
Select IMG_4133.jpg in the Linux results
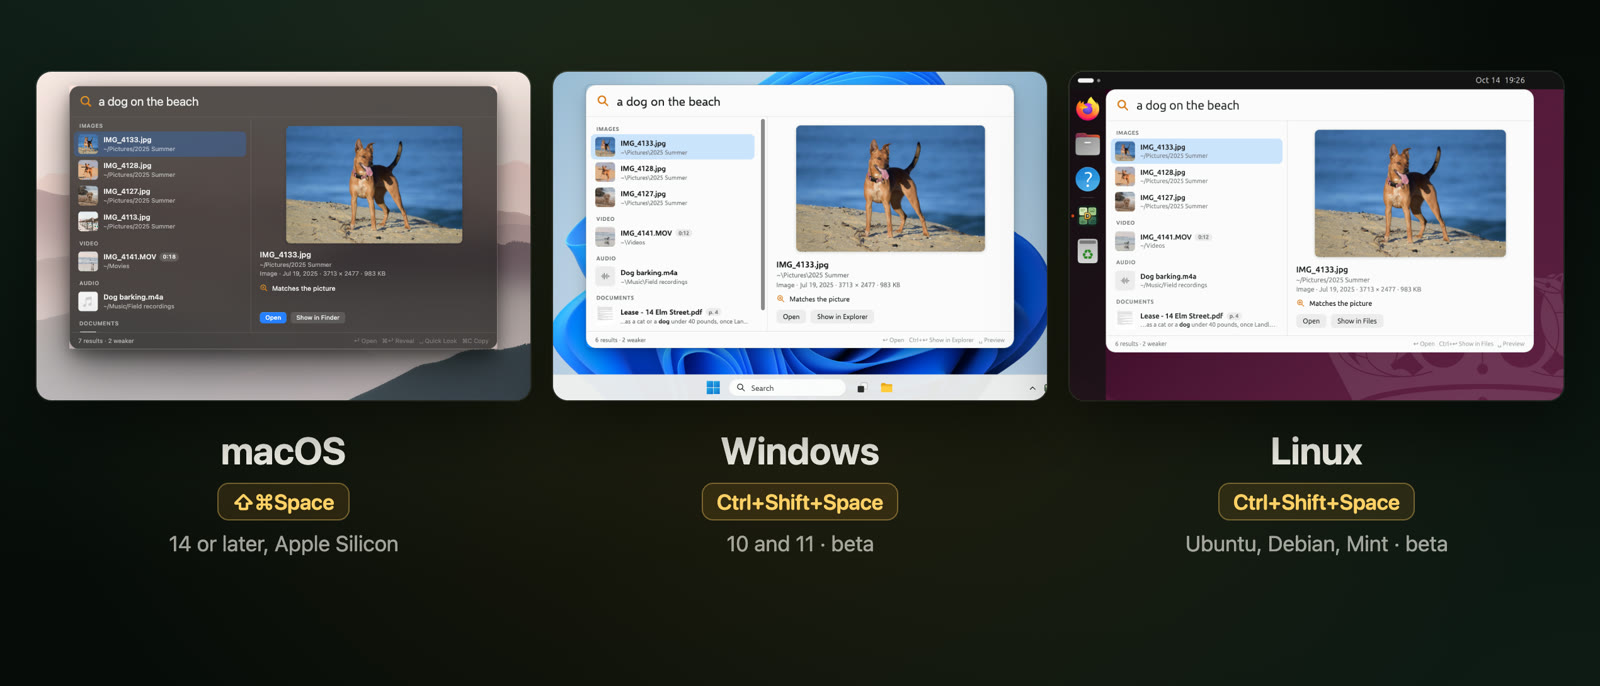coord(1197,151)
